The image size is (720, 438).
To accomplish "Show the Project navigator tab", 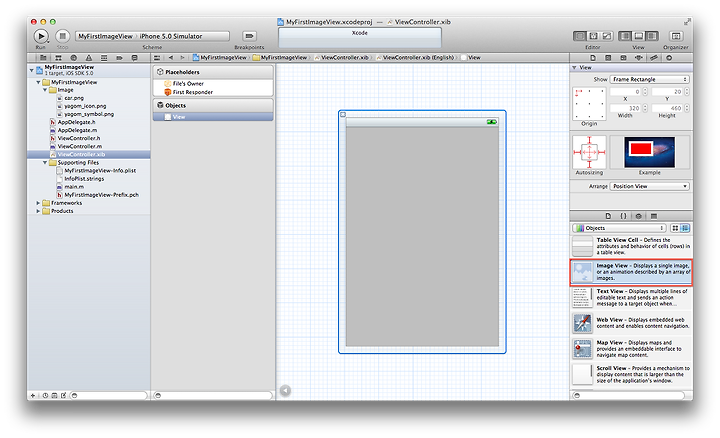I will click(x=43, y=58).
